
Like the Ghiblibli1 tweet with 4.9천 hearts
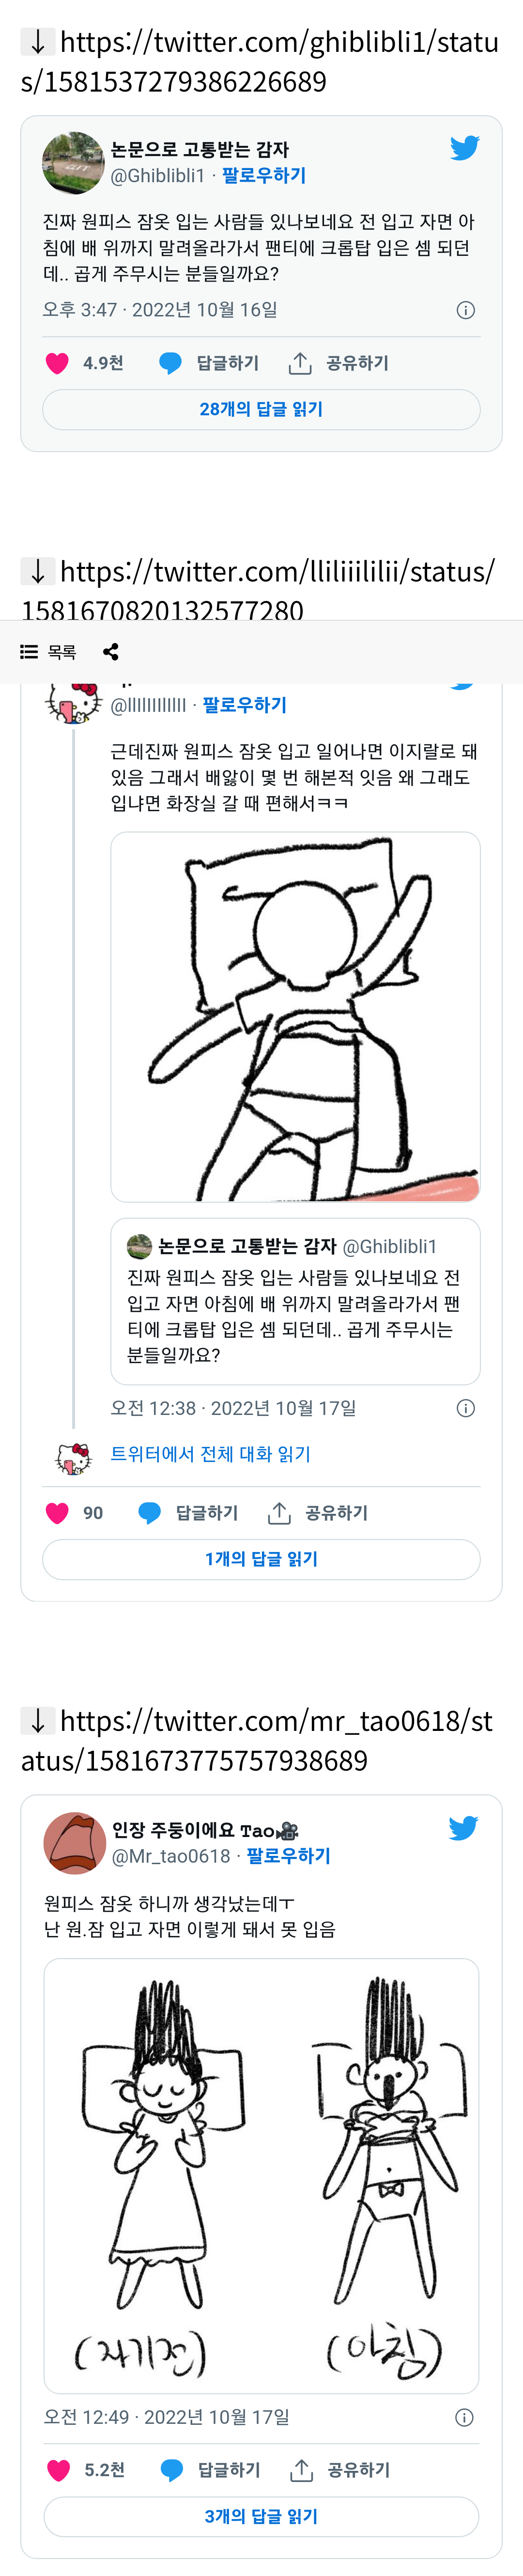[58, 363]
